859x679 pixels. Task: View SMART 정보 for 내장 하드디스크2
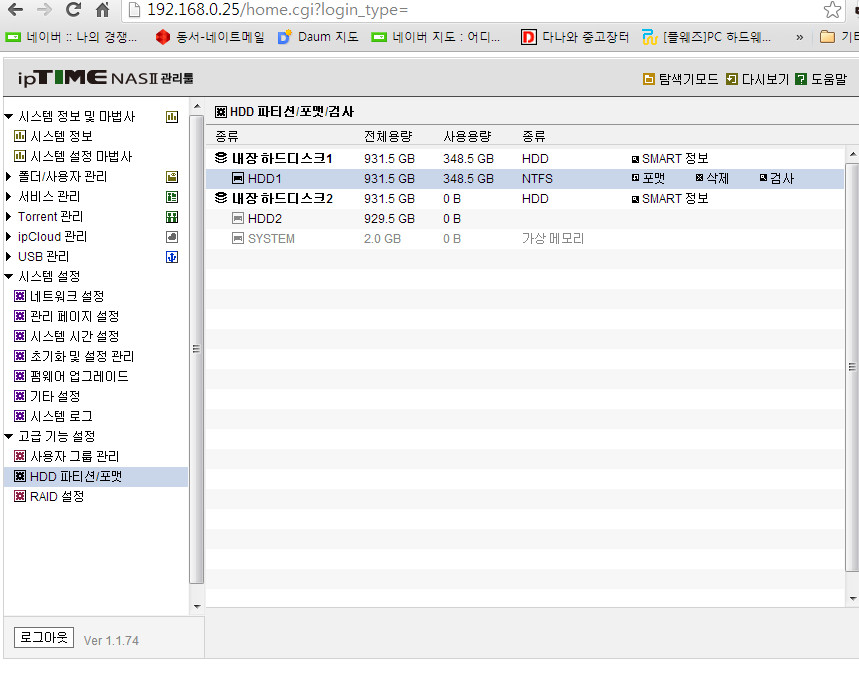pyautogui.click(x=669, y=198)
